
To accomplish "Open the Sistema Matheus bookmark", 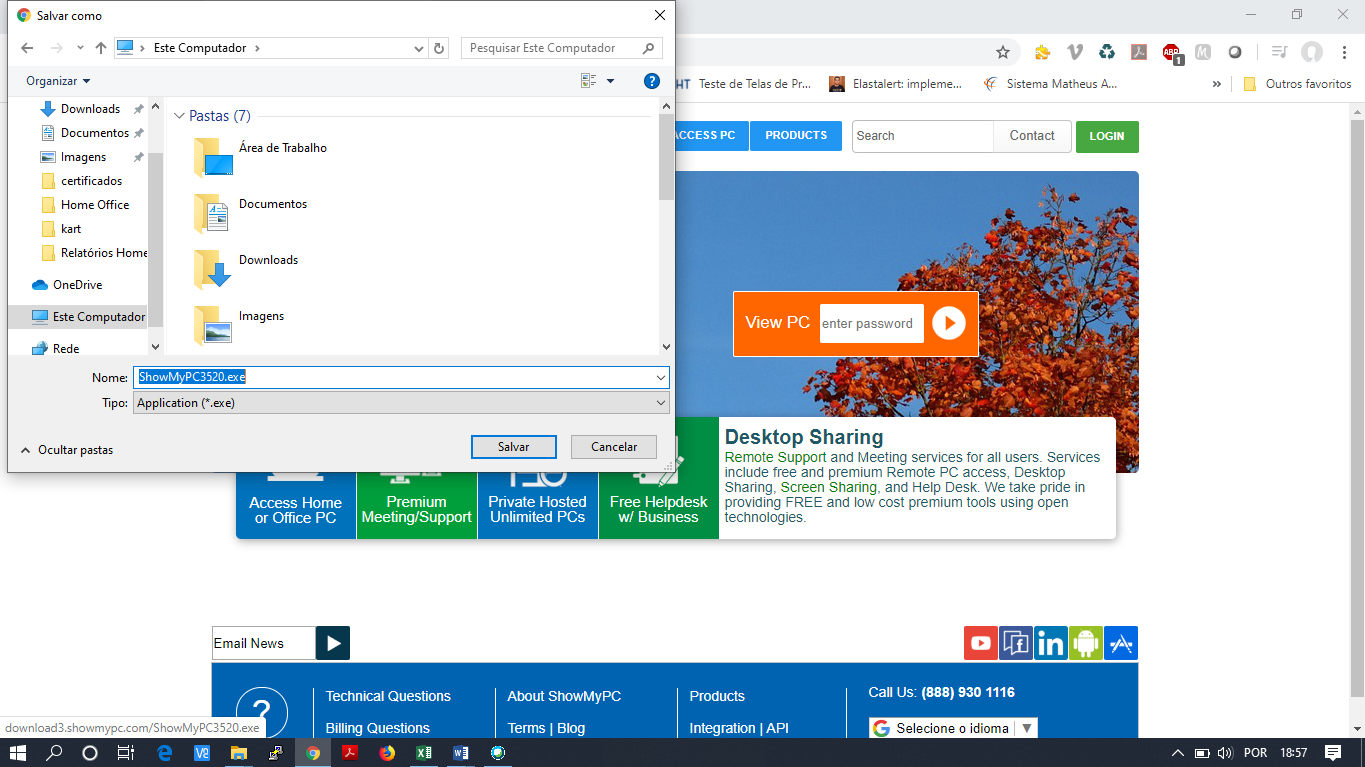I will coord(1050,84).
